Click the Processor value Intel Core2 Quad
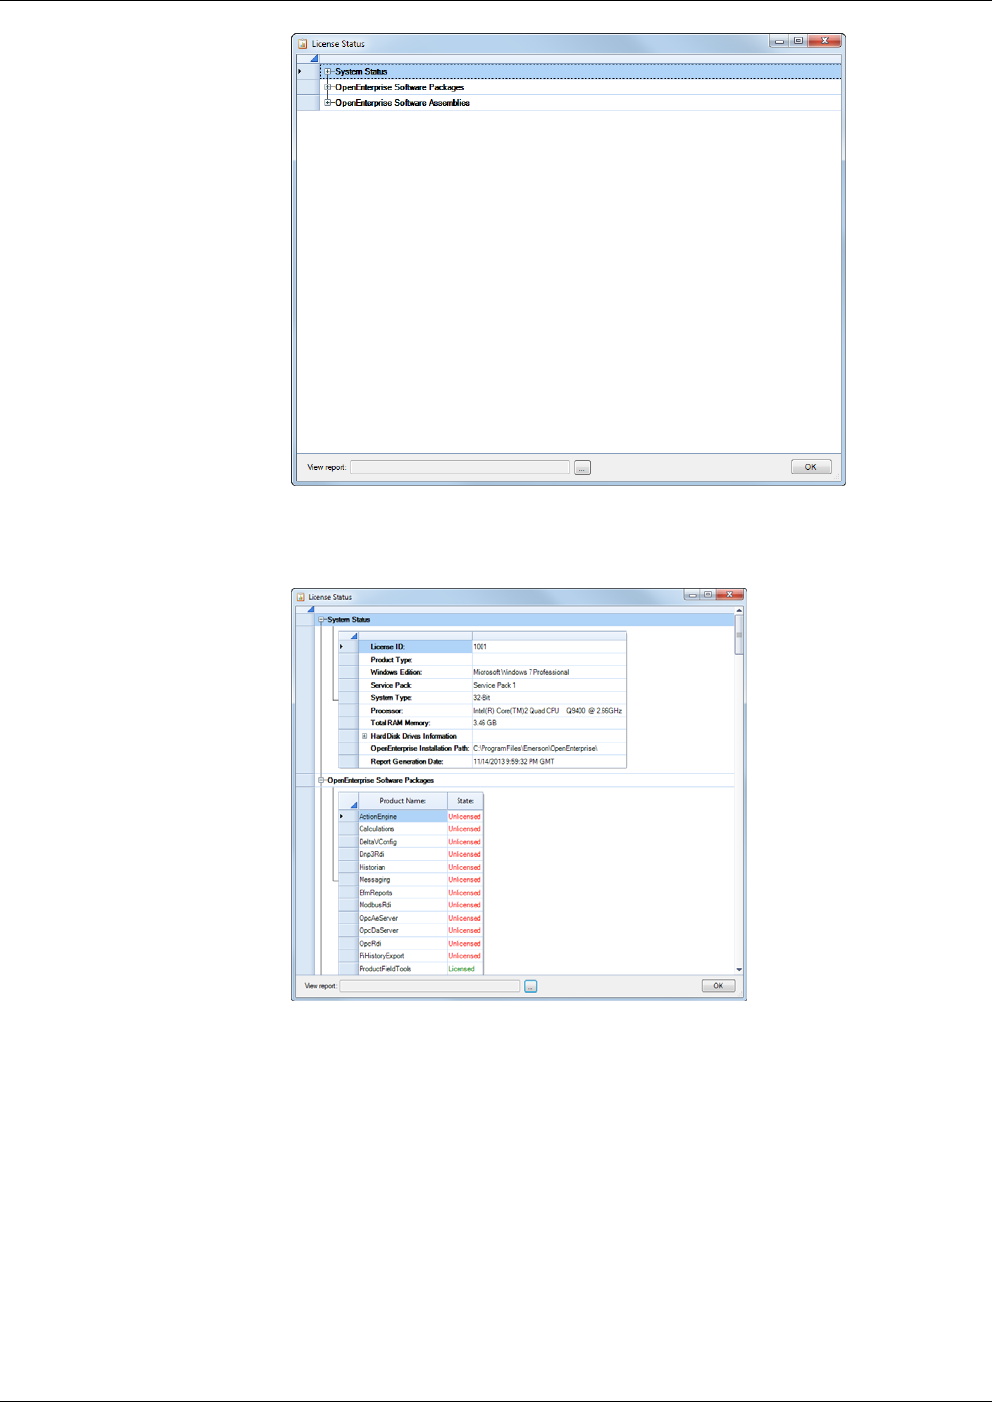This screenshot has width=992, height=1402. (x=549, y=711)
